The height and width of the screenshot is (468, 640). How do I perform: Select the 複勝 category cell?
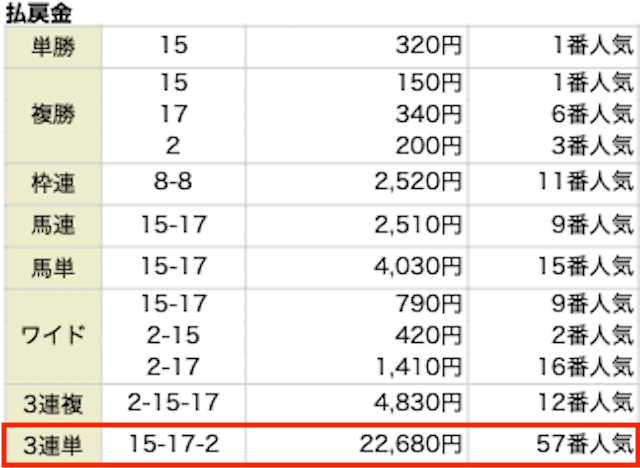point(53,115)
